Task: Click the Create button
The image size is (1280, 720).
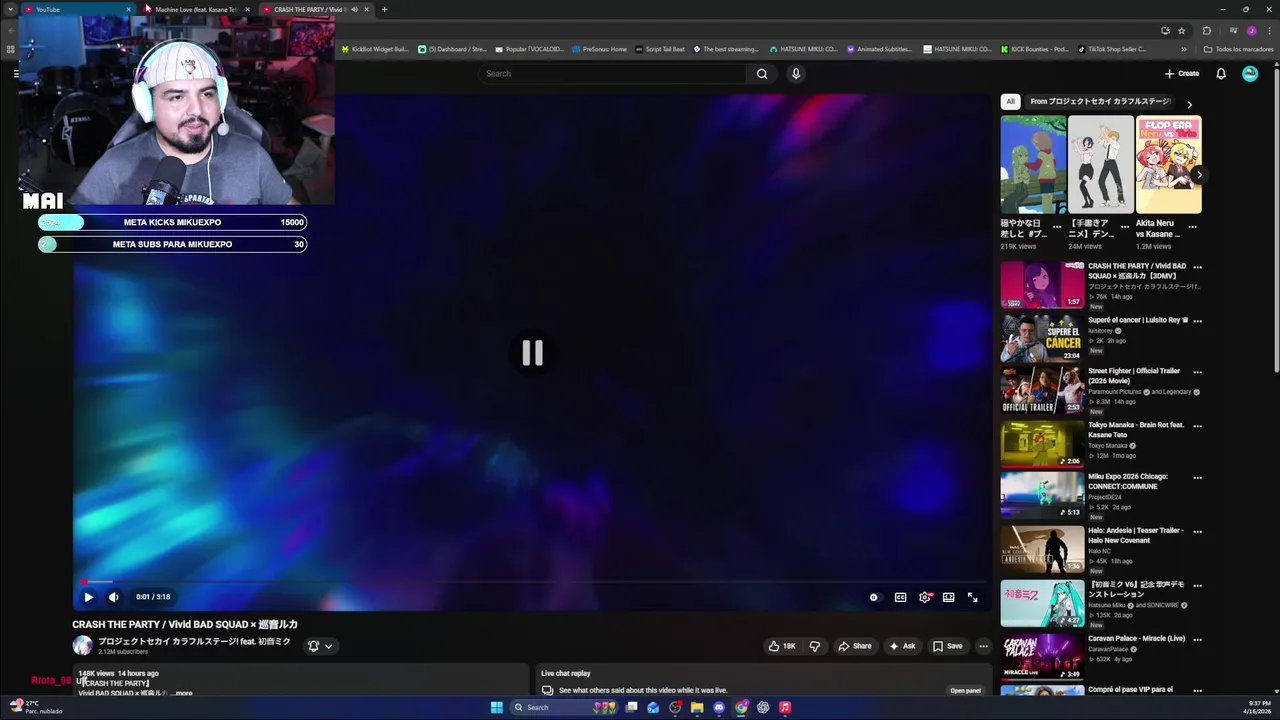Action: click(x=1182, y=73)
